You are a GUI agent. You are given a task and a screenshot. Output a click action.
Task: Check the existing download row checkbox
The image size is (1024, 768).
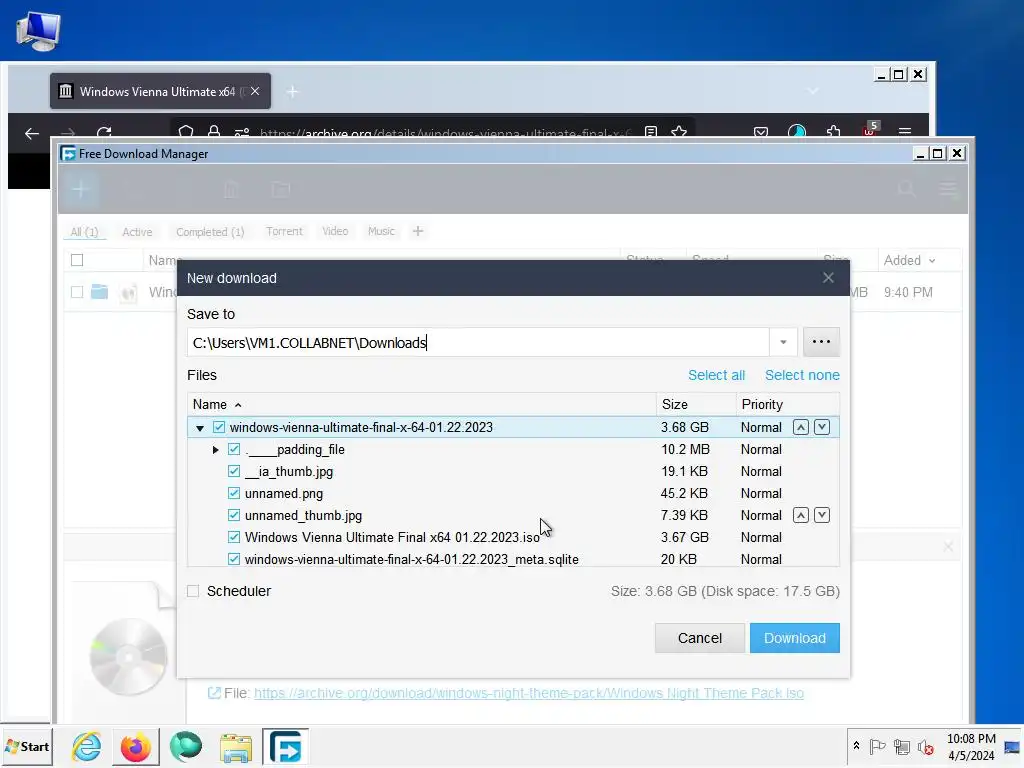coord(77,292)
